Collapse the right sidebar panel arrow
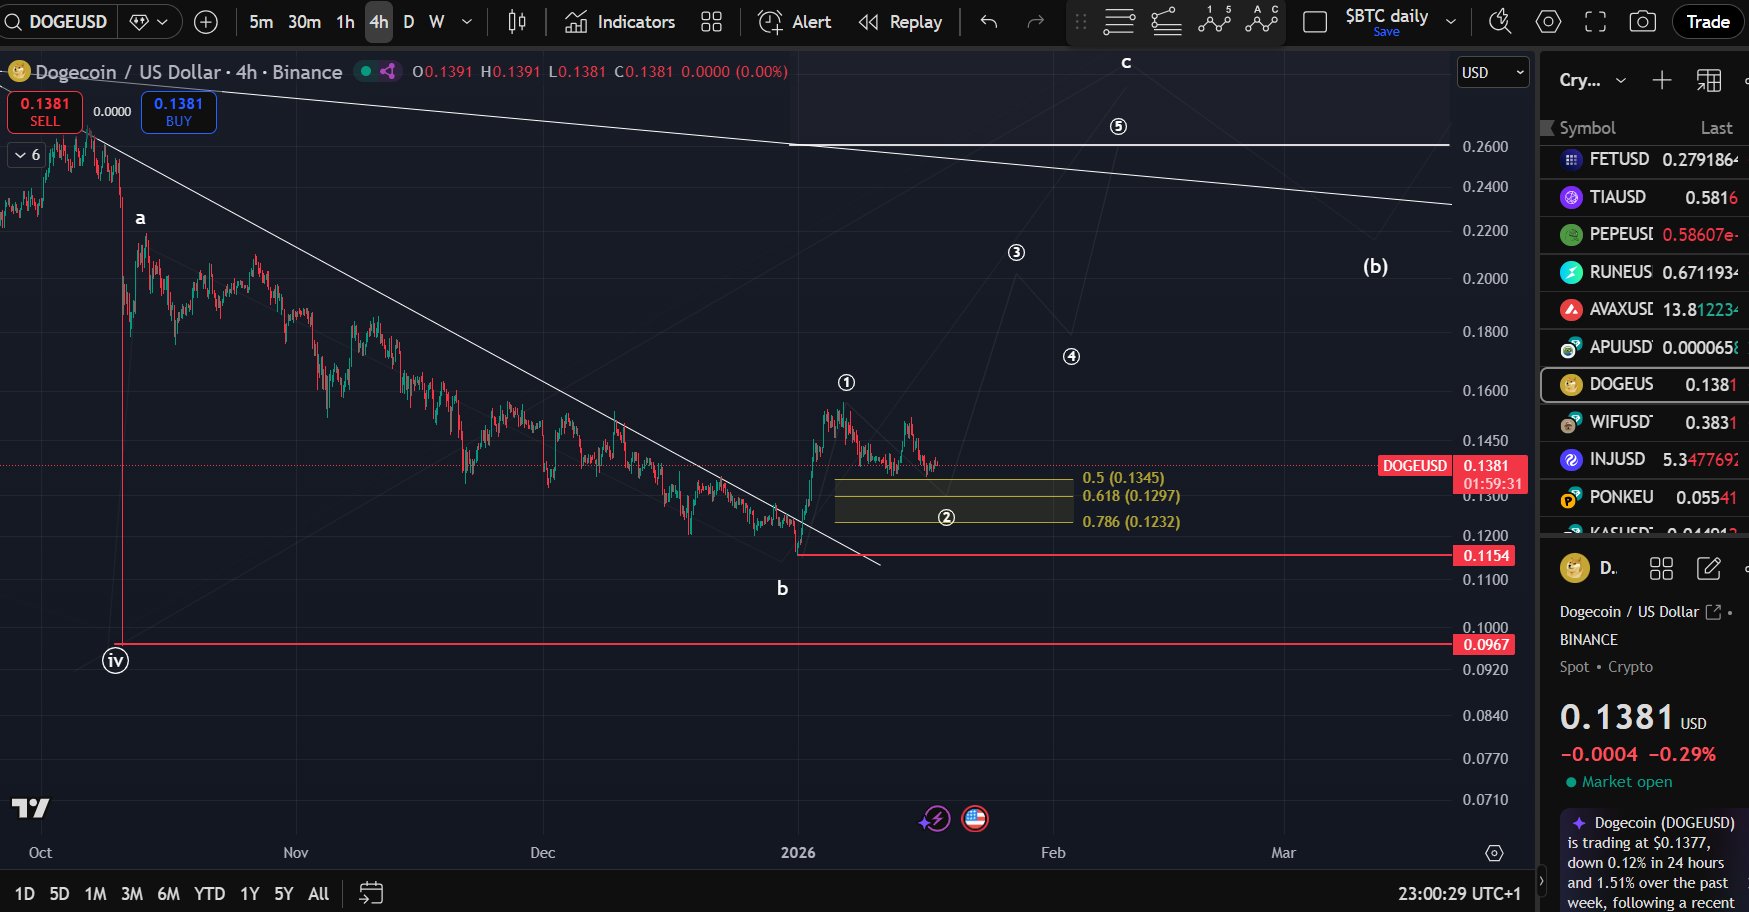This screenshot has height=912, width=1749. point(1541,882)
